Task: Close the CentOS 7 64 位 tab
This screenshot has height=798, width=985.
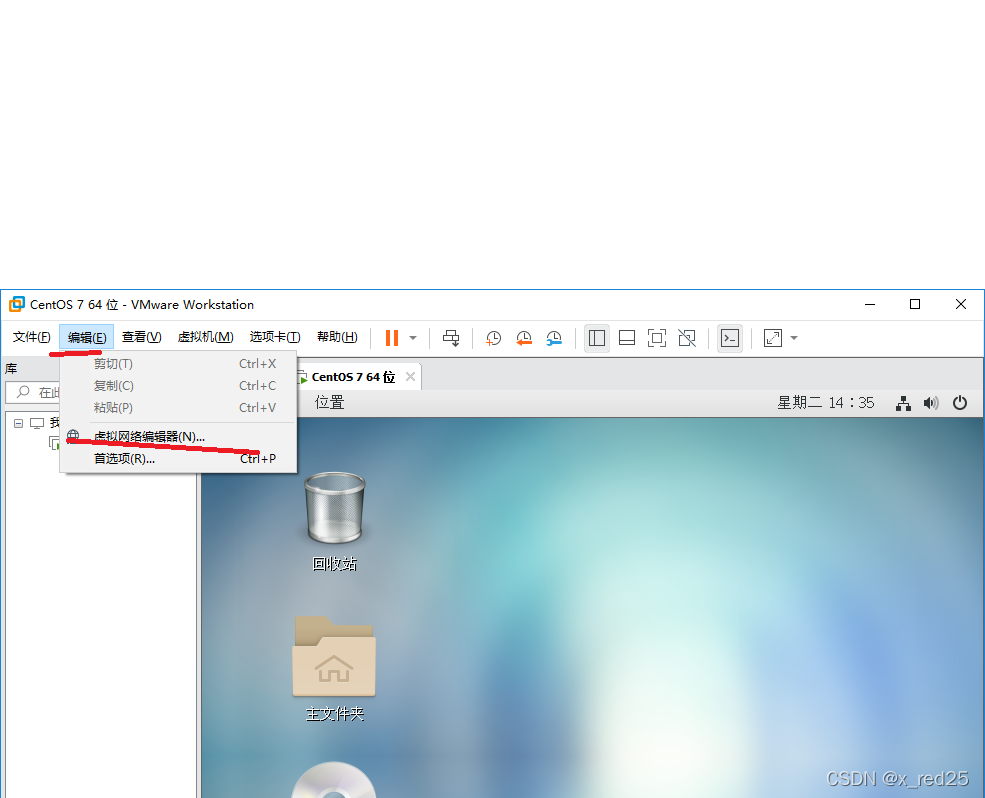Action: point(410,376)
